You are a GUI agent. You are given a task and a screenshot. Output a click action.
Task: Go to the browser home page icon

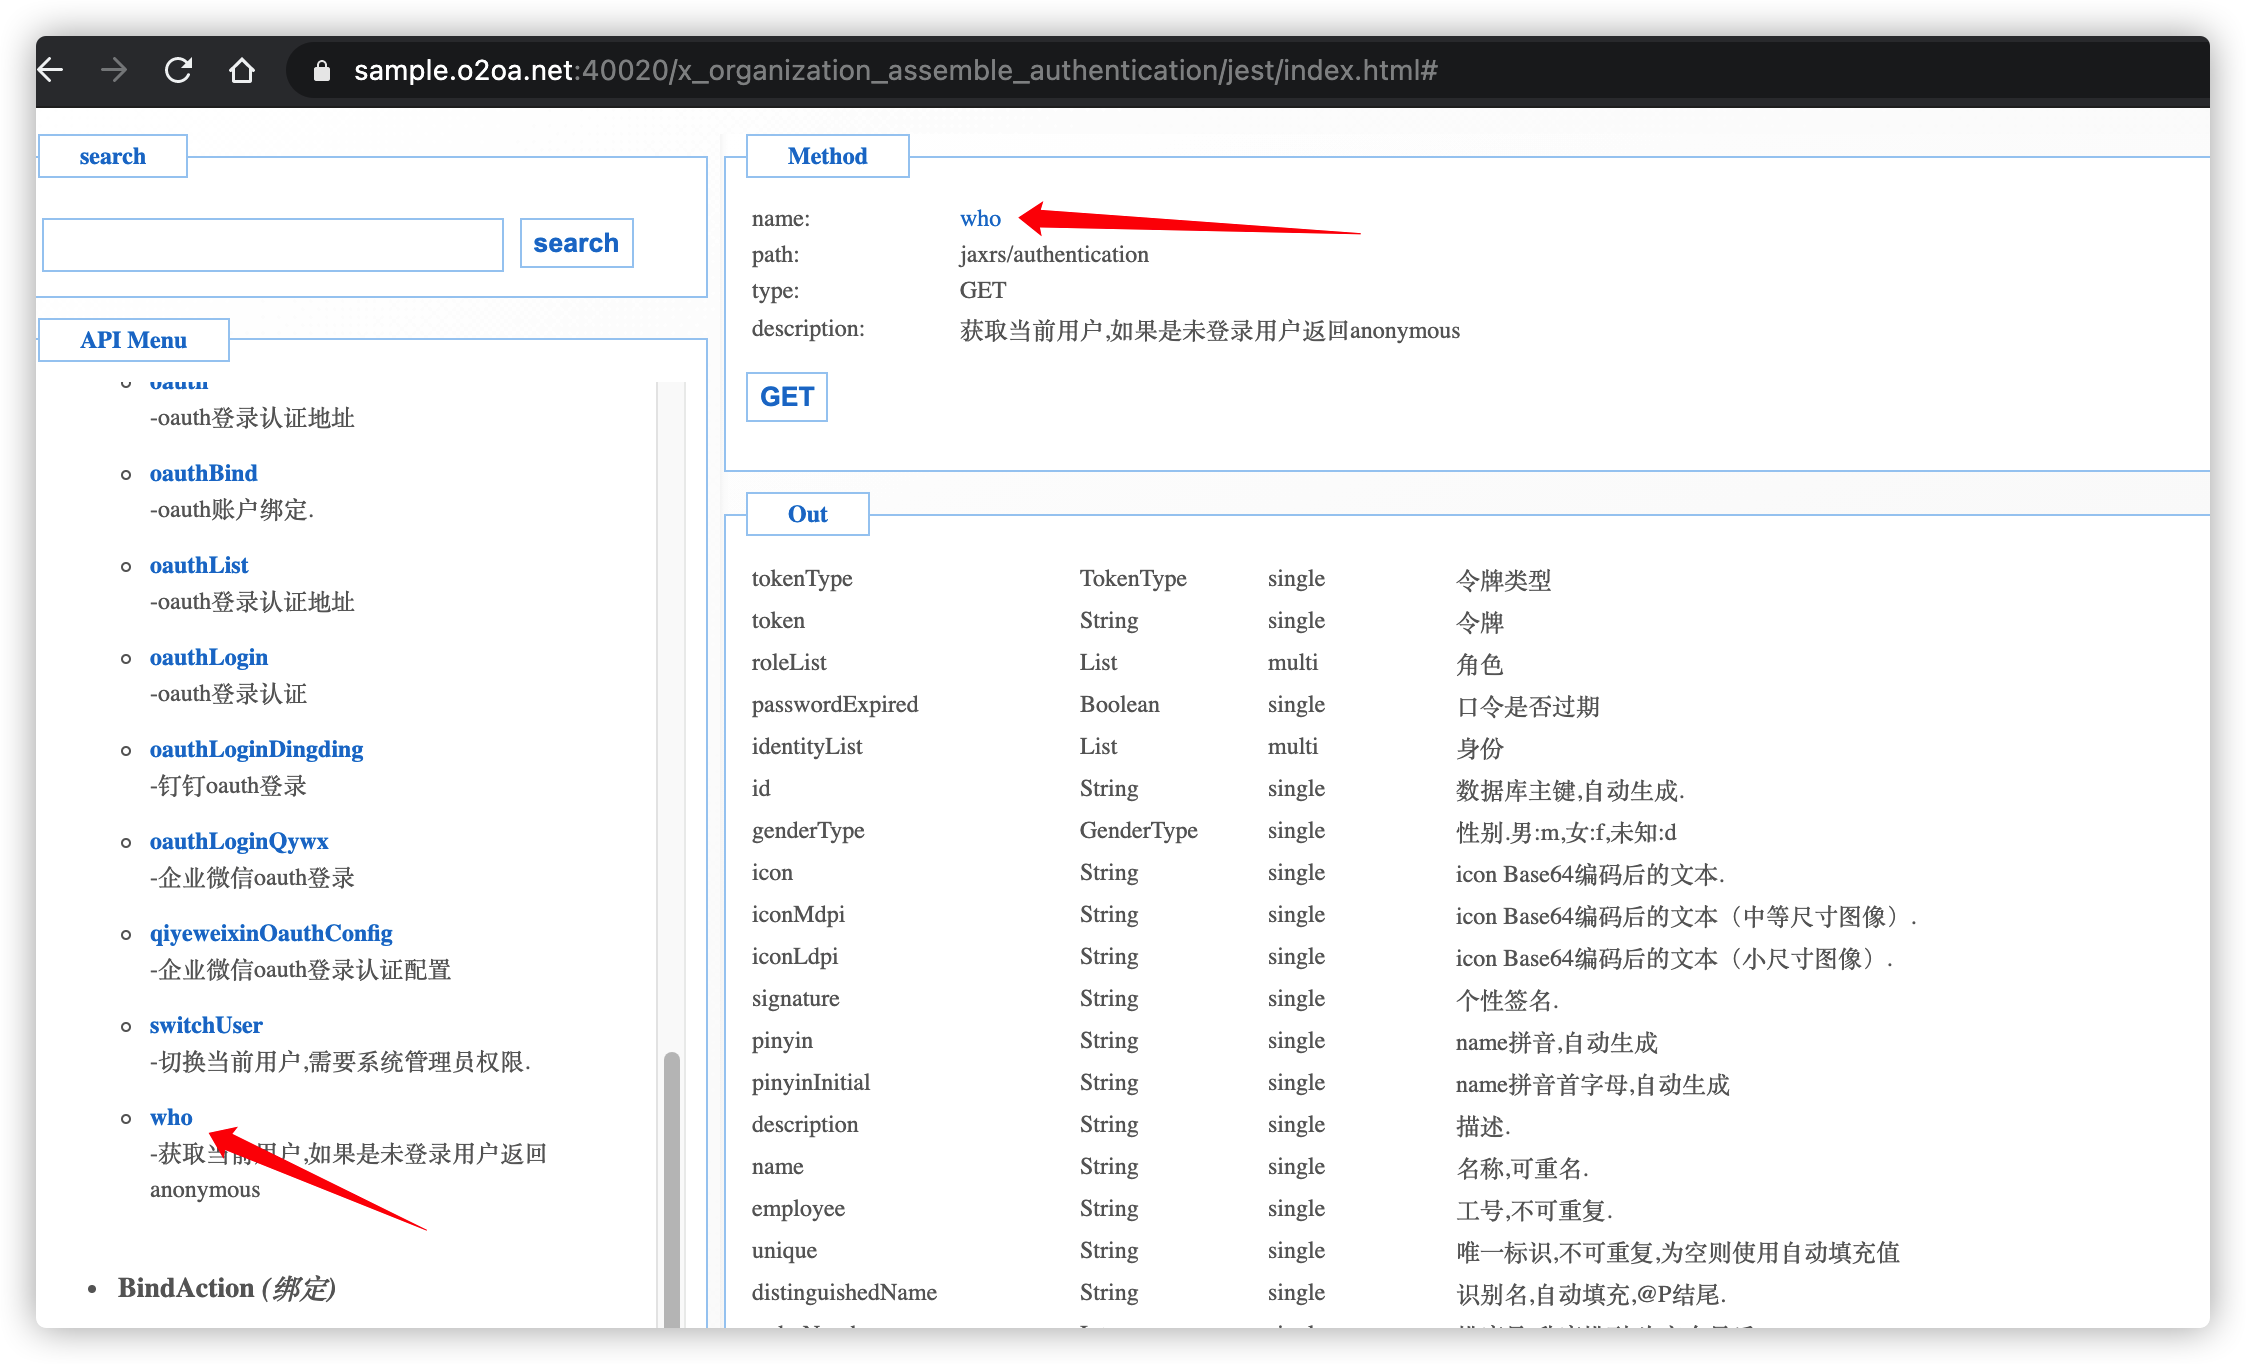[242, 70]
